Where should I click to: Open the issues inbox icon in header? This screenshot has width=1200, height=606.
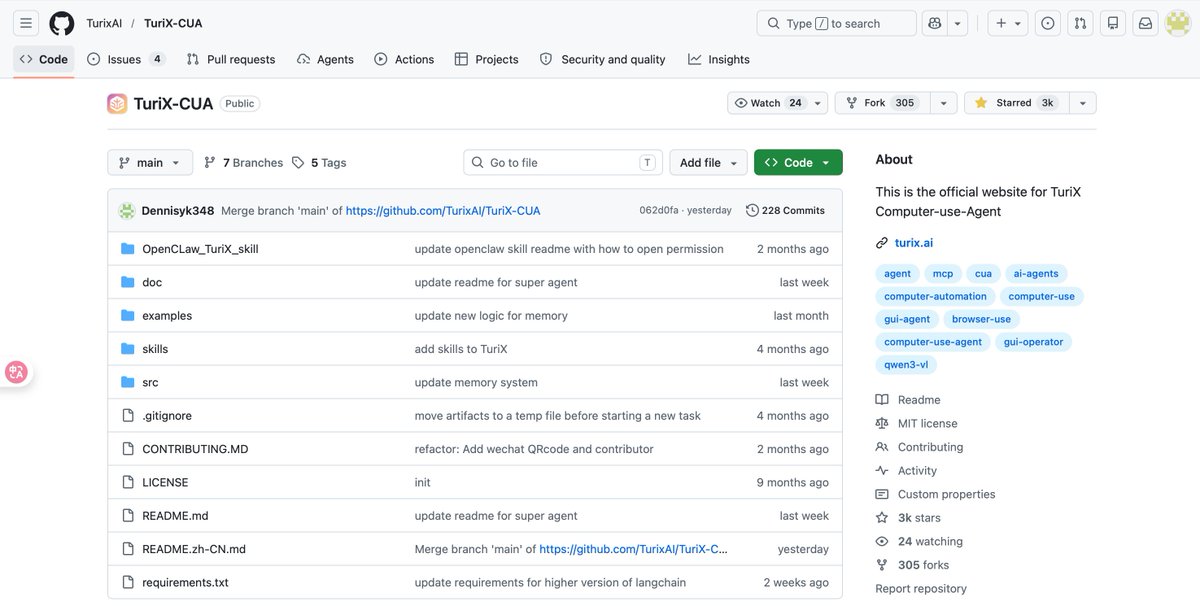1047,23
